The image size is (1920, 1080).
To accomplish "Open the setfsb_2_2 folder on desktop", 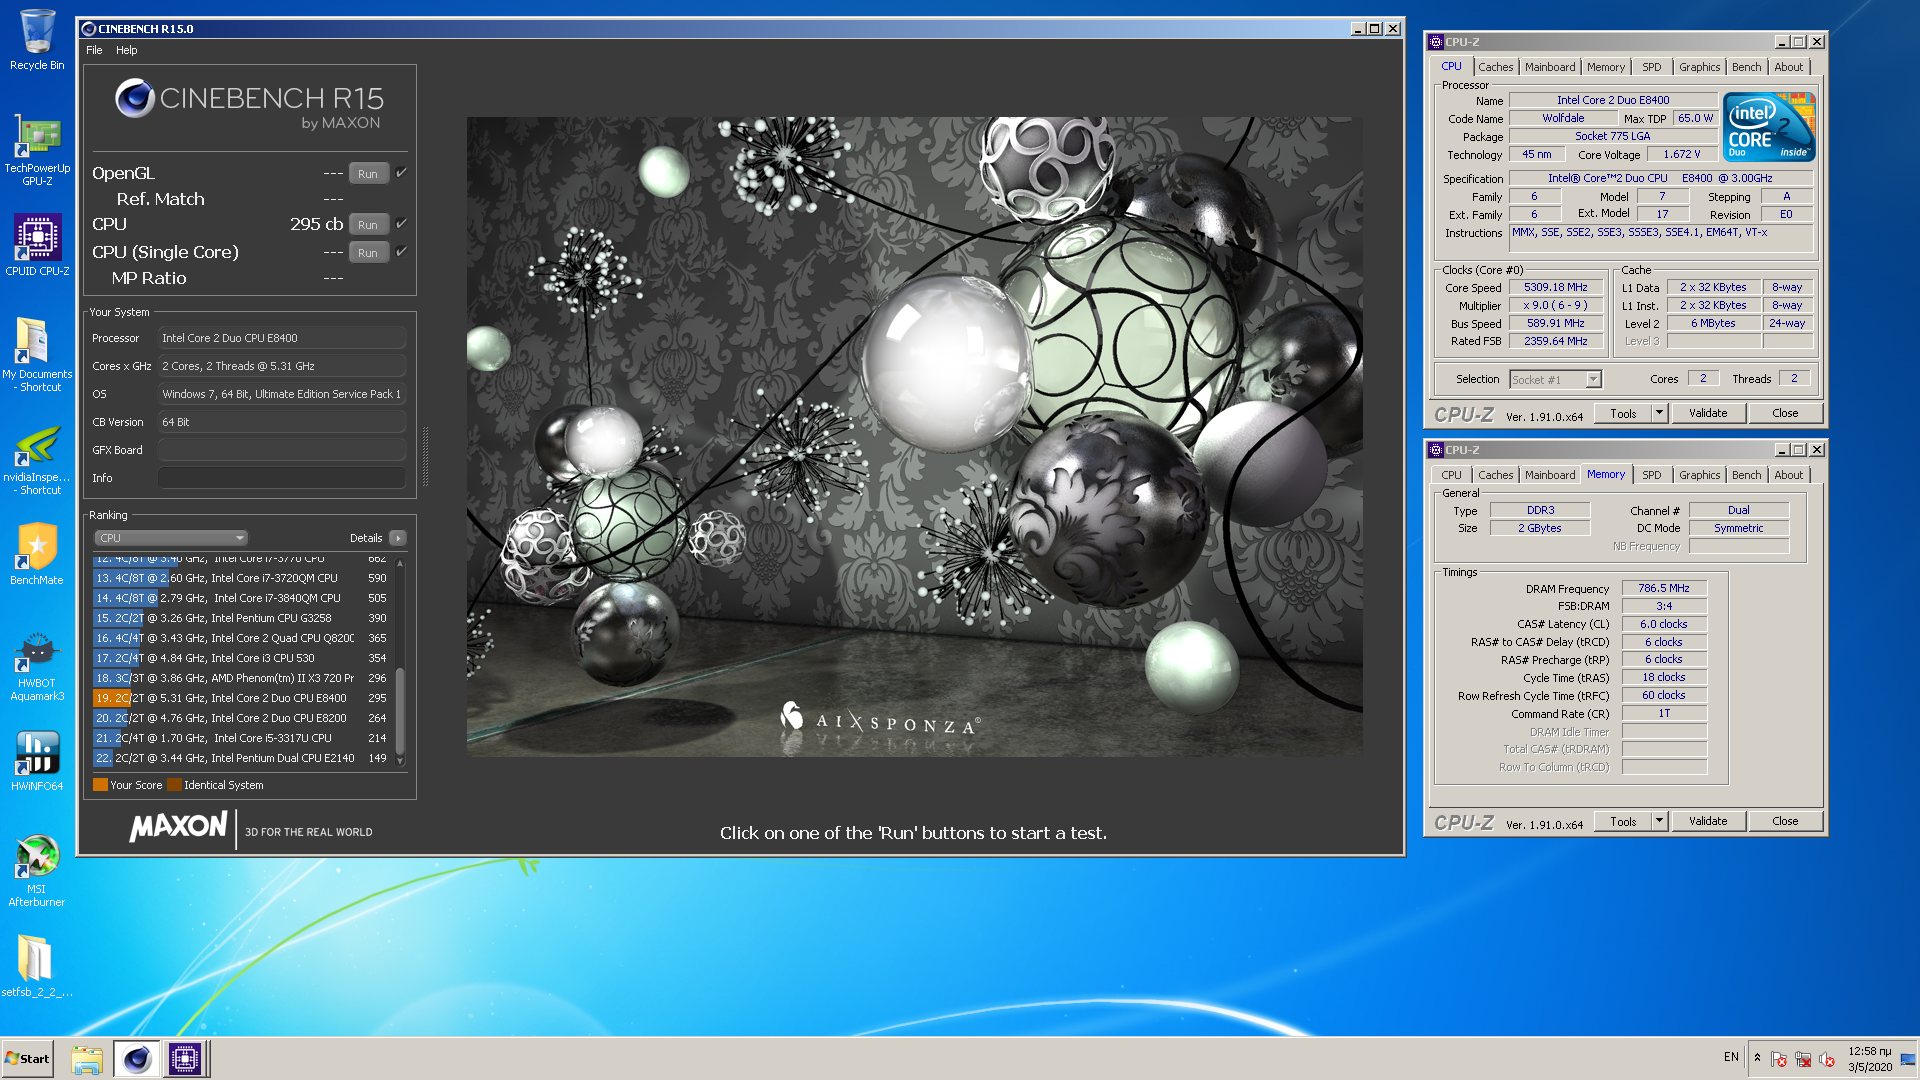I will pyautogui.click(x=37, y=965).
